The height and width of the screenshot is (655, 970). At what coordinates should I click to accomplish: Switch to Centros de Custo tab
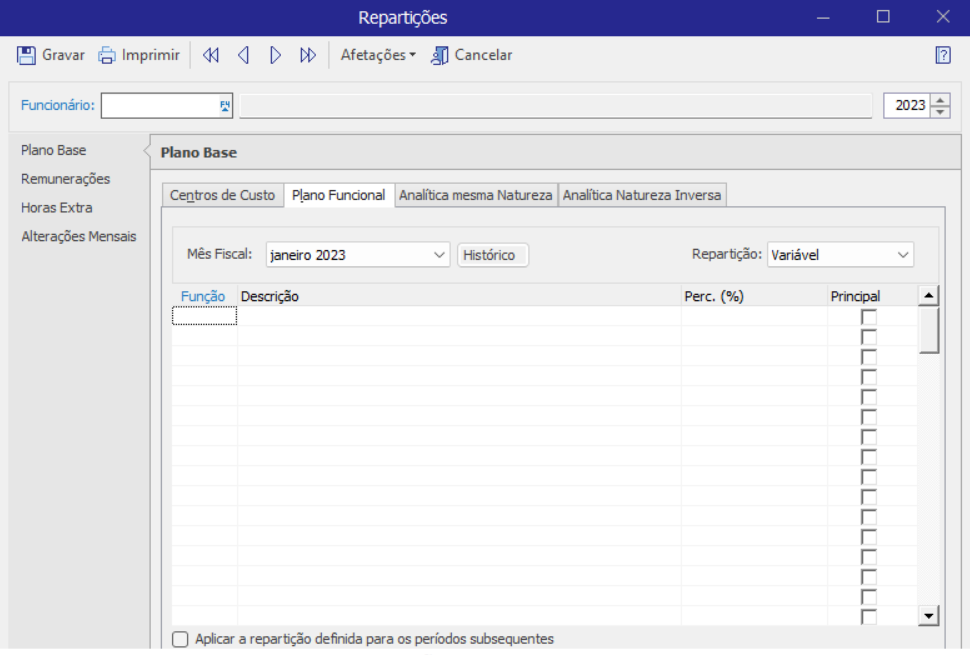222,196
